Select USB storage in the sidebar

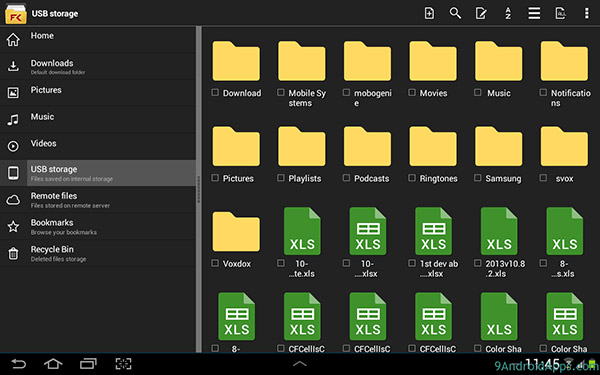point(98,173)
